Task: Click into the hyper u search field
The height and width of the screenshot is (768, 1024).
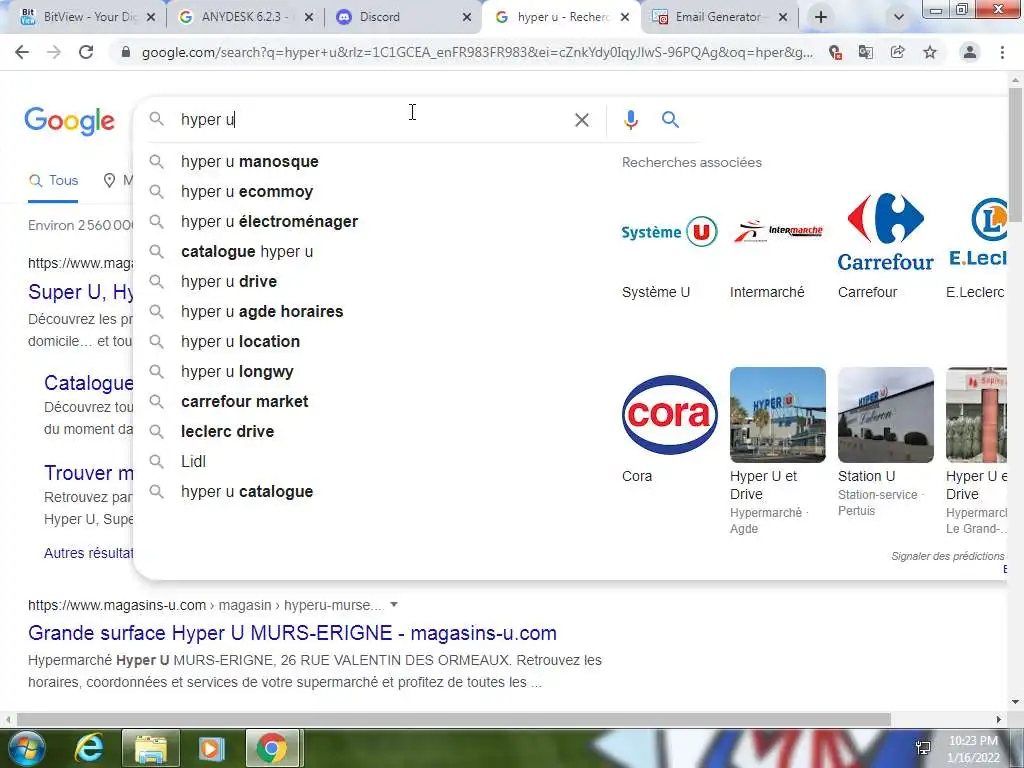Action: [x=372, y=120]
